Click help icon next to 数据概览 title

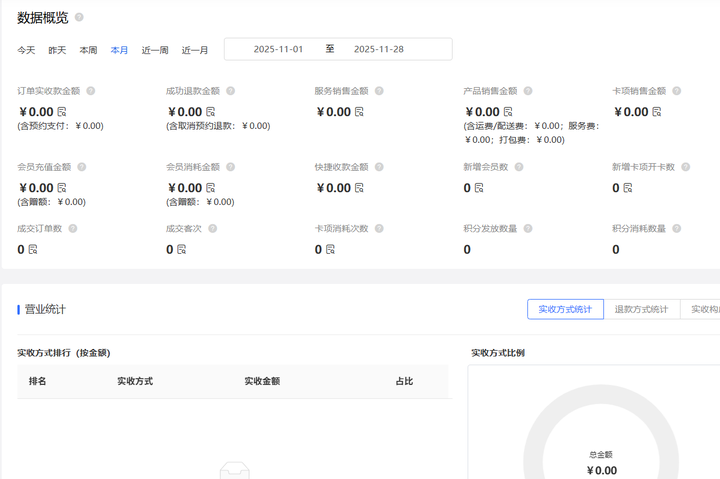[x=79, y=17]
